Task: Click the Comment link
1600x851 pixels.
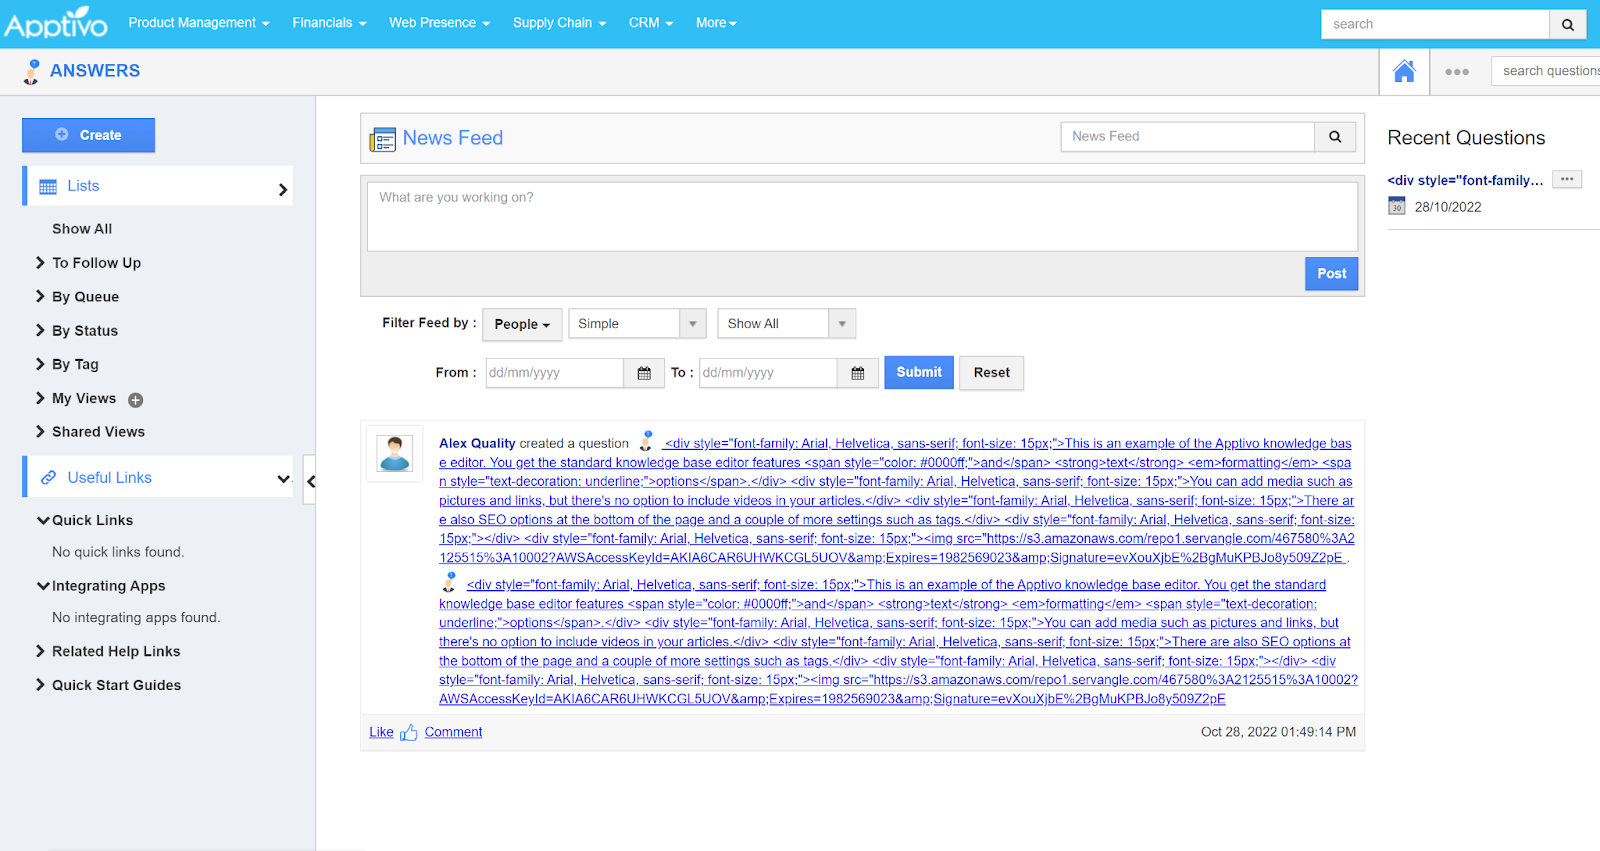Action: click(453, 732)
